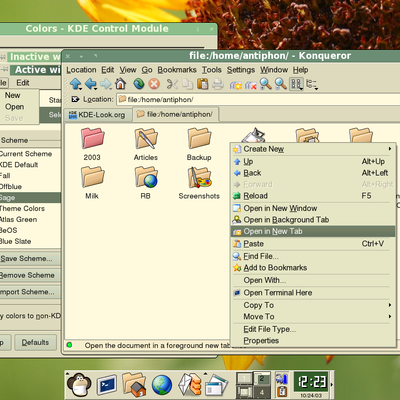400x400 pixels.
Task: Click the Home icon in the toolbar
Action: [121, 83]
